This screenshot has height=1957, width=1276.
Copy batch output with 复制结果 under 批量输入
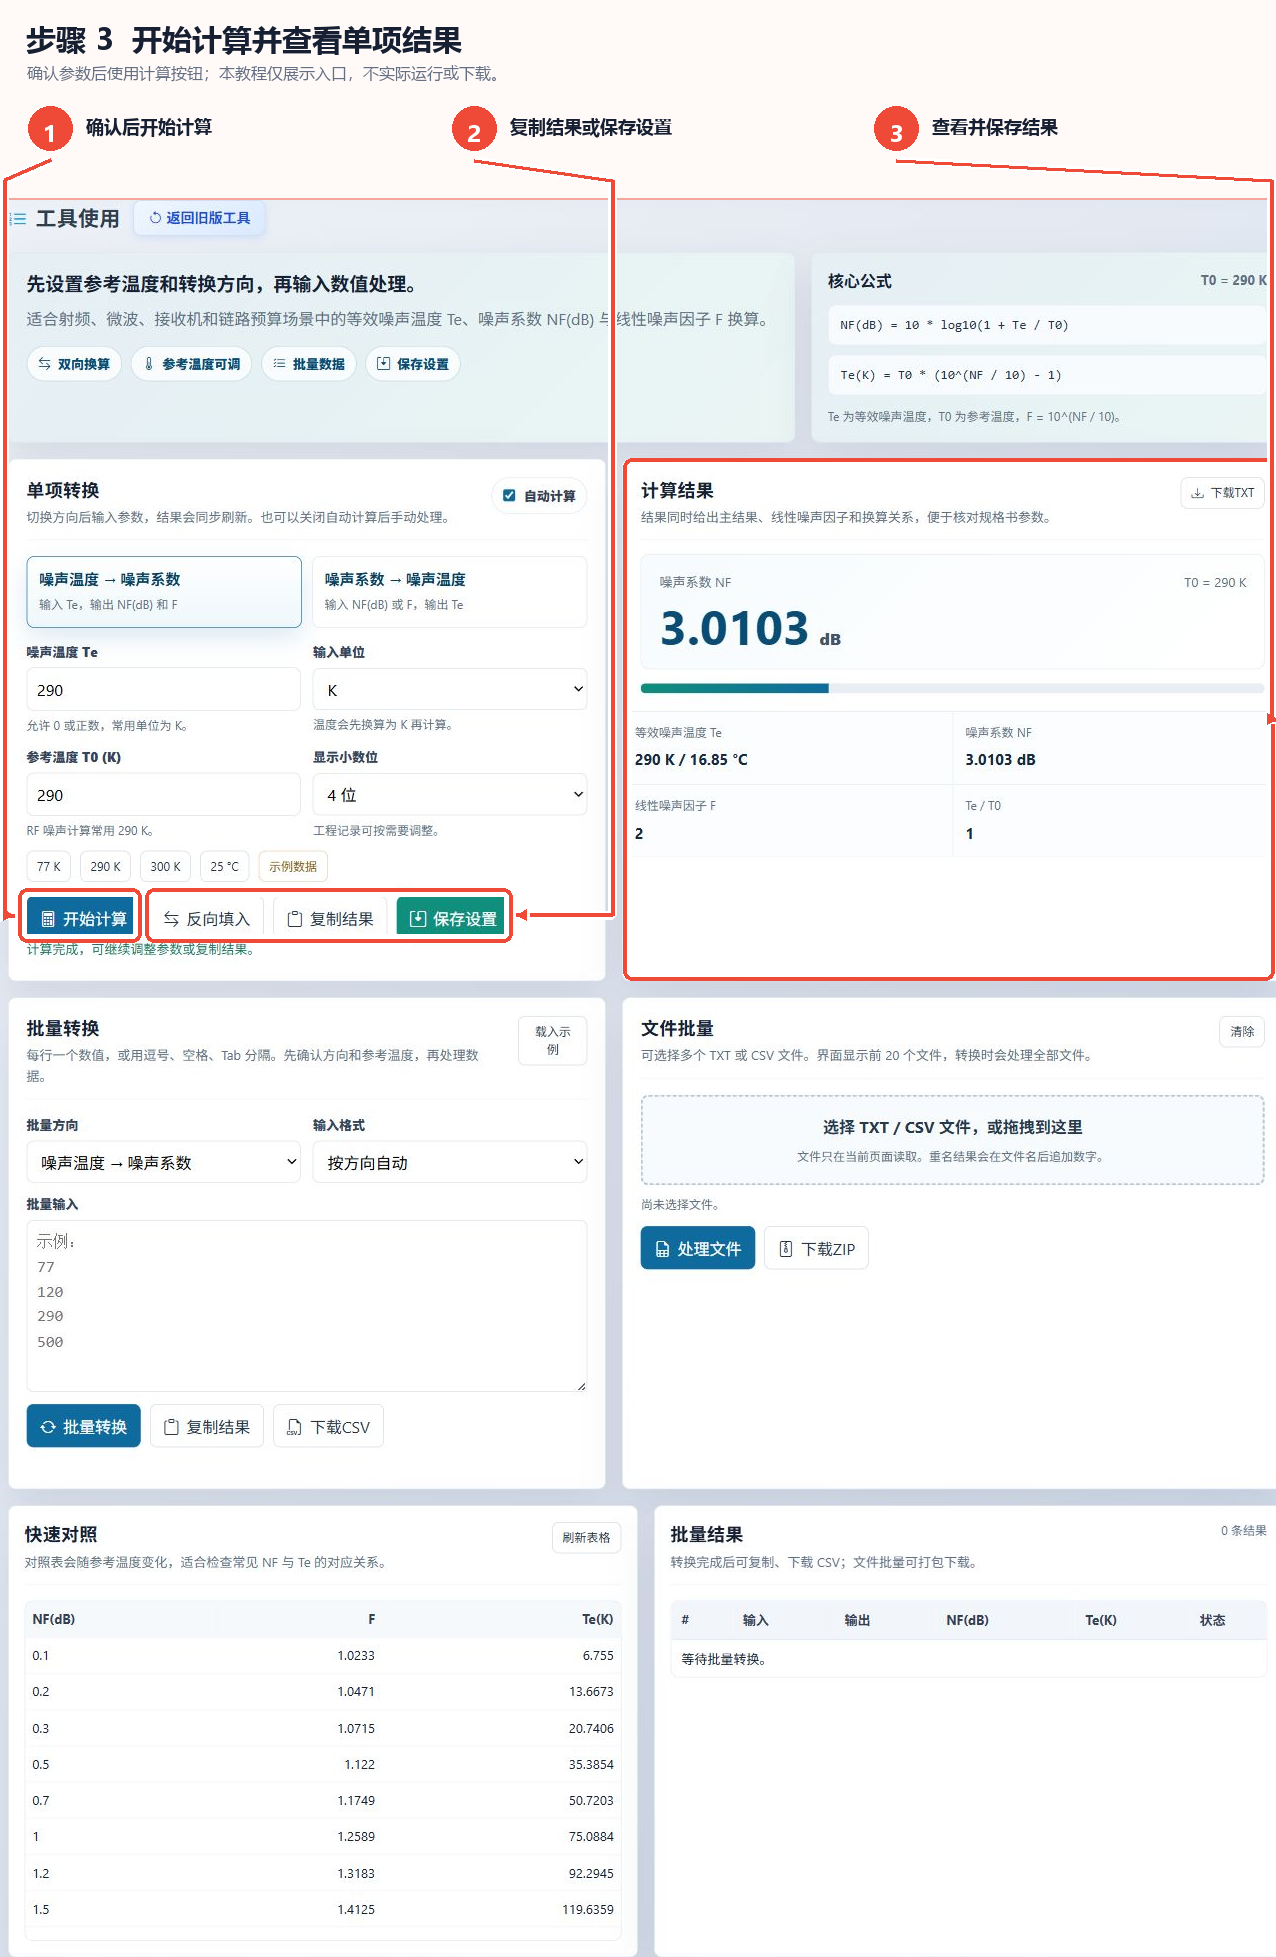point(207,1427)
